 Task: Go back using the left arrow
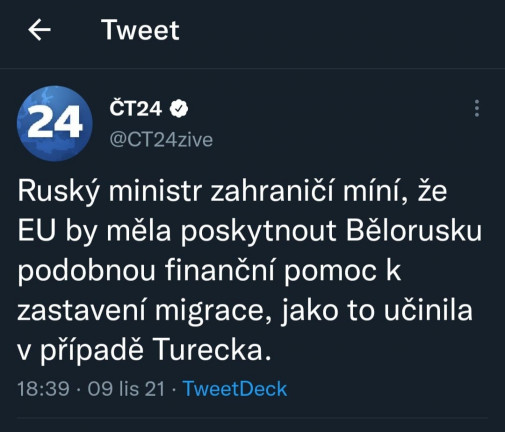(39, 30)
